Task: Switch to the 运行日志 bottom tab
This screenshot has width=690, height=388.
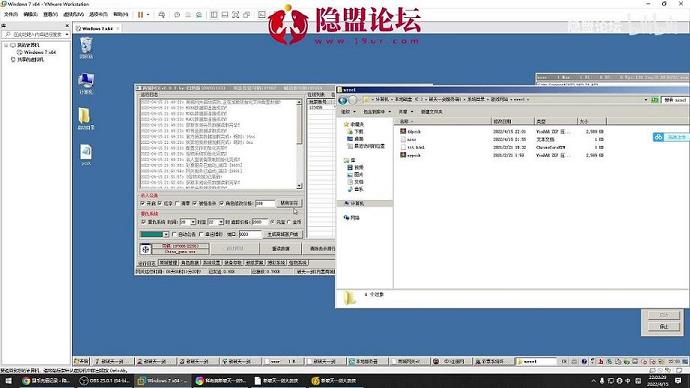Action: click(x=147, y=263)
